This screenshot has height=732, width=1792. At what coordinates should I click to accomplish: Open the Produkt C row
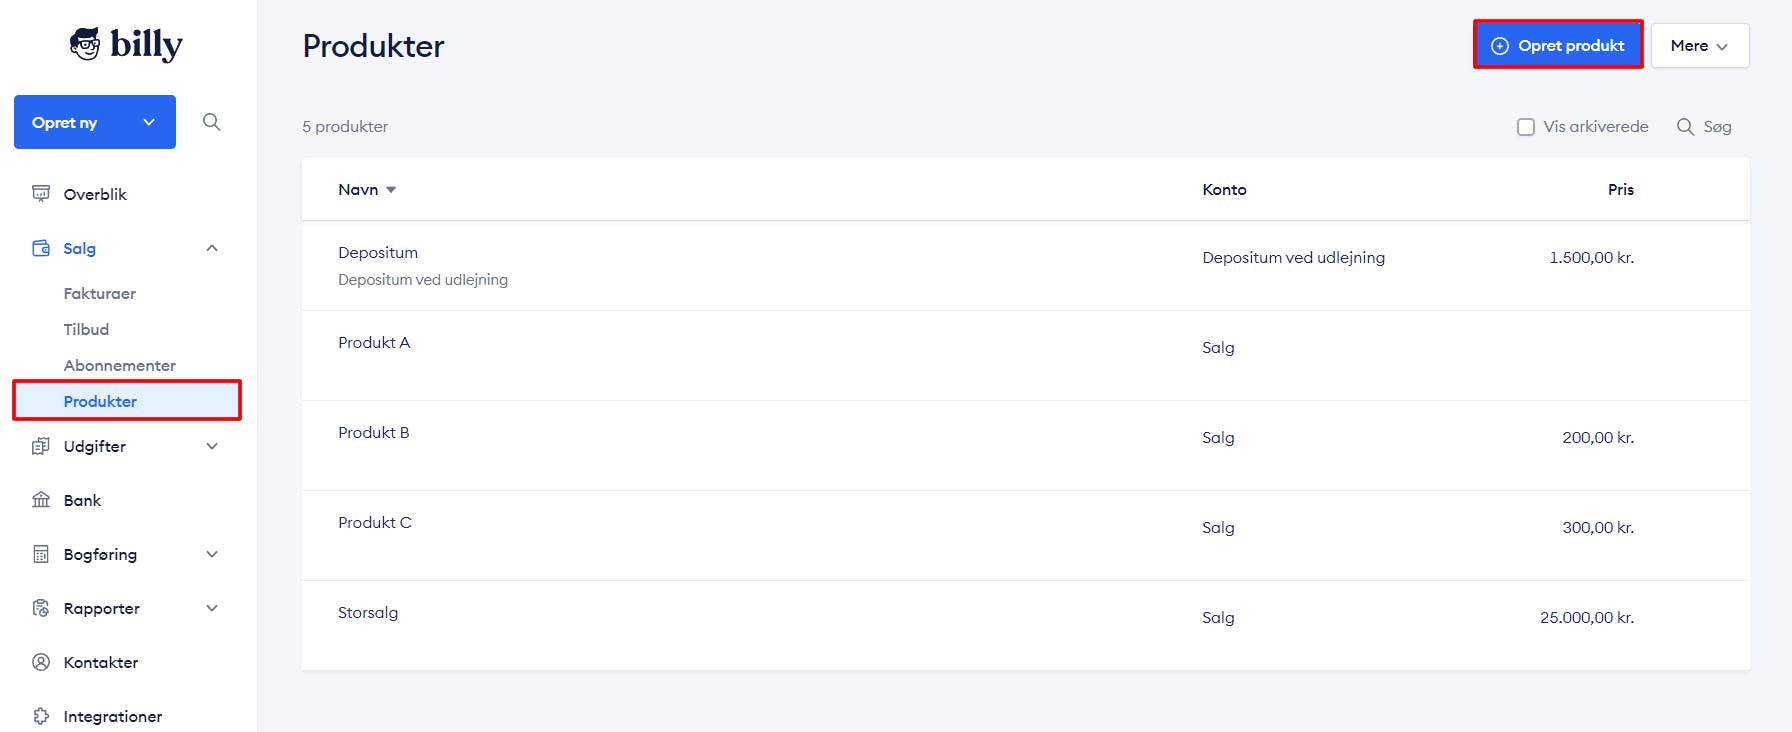[x=1026, y=536]
